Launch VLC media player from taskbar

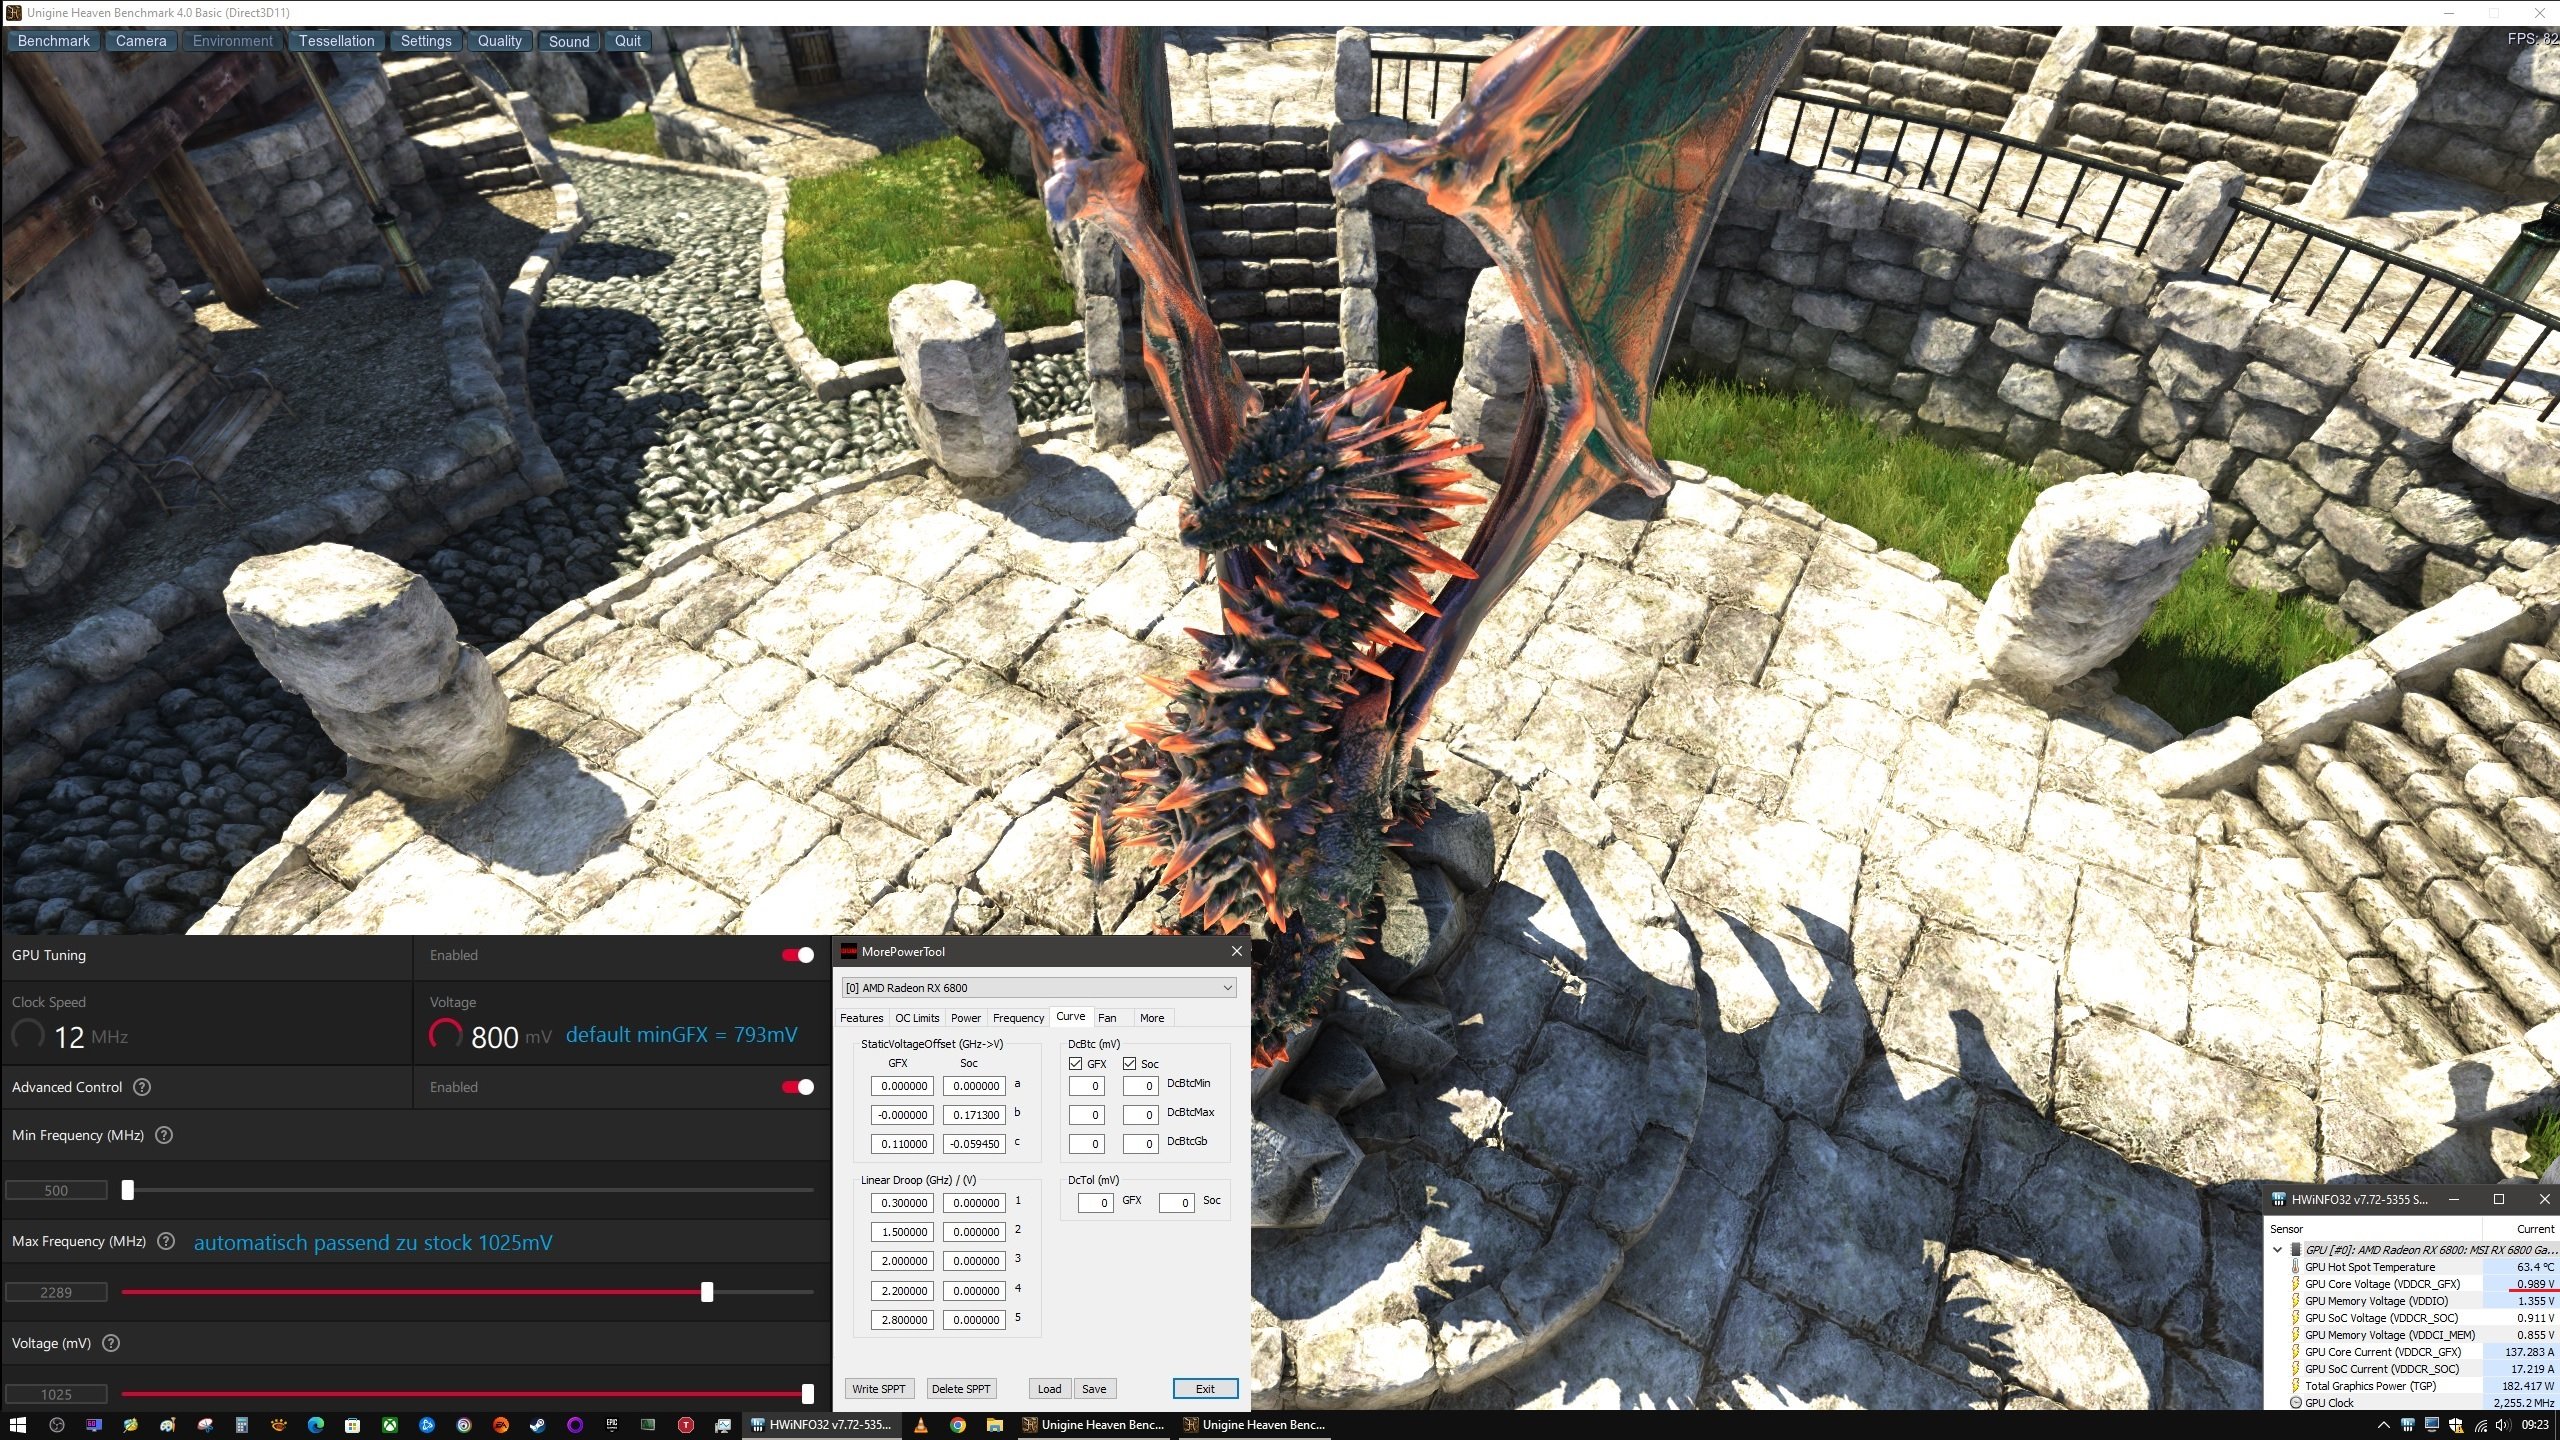[x=920, y=1425]
